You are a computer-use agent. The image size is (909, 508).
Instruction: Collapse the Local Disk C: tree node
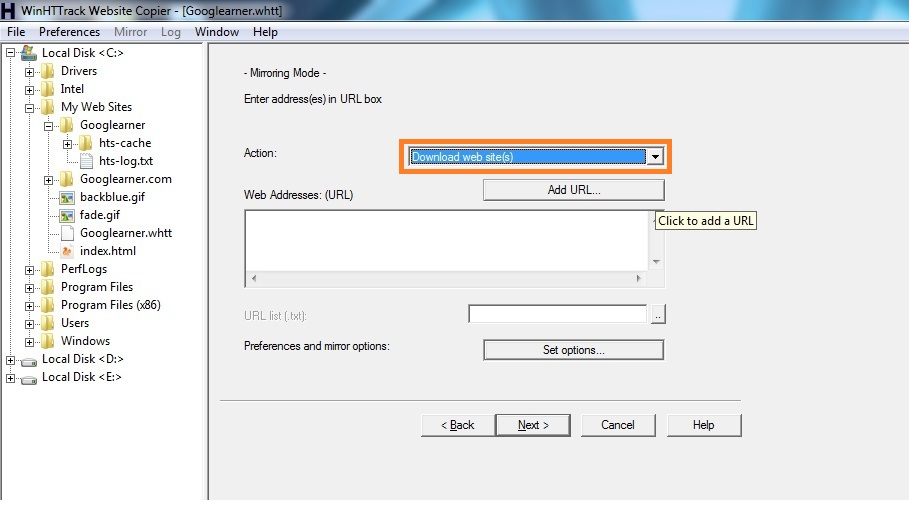(10, 53)
